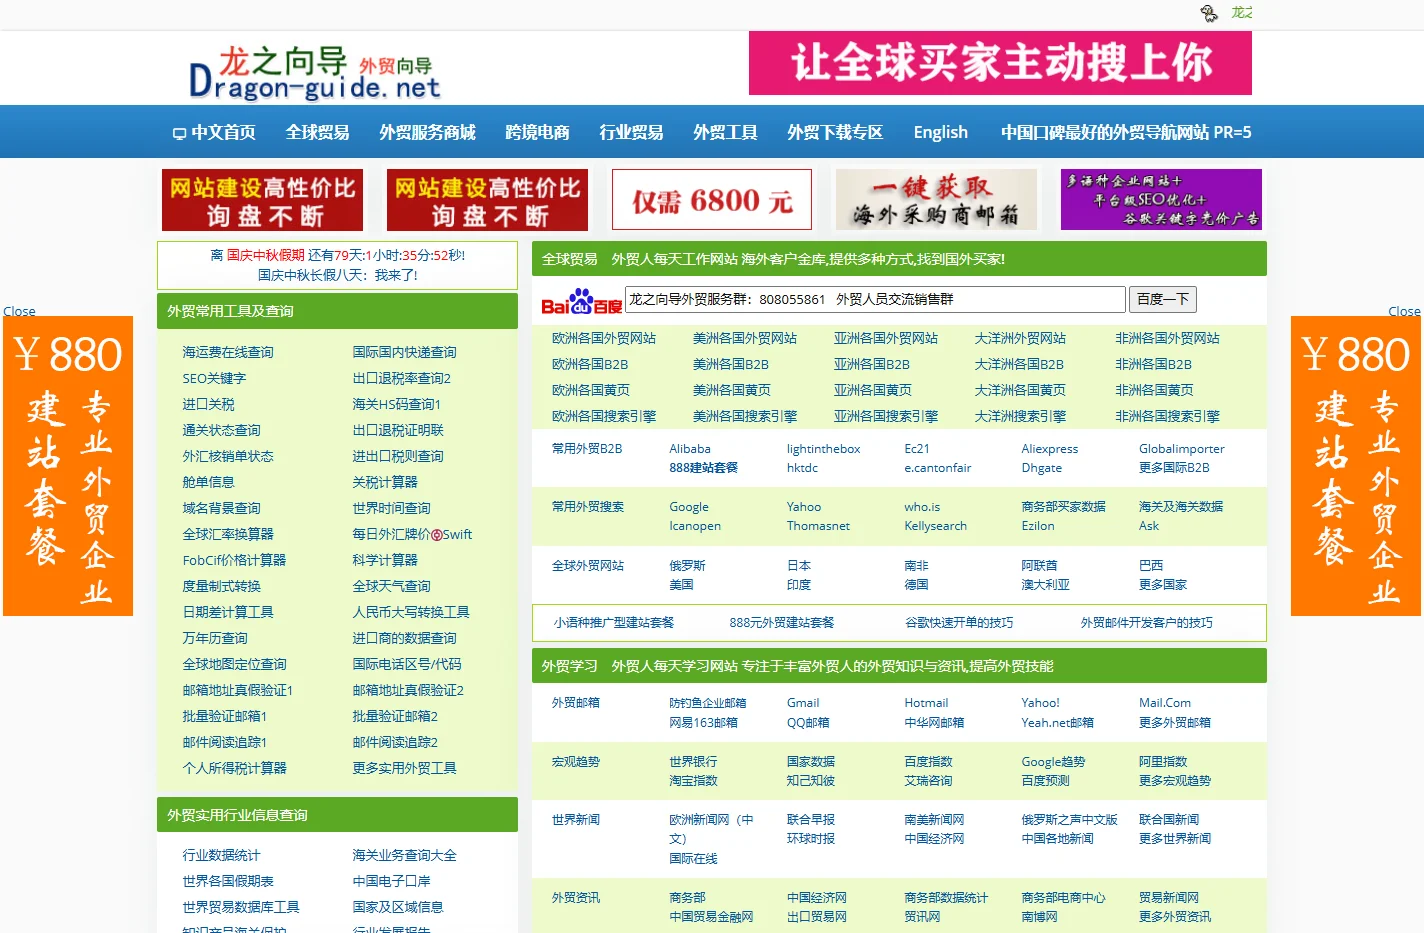Open the pink 让全球买家主动搜上你 banner

1000,63
